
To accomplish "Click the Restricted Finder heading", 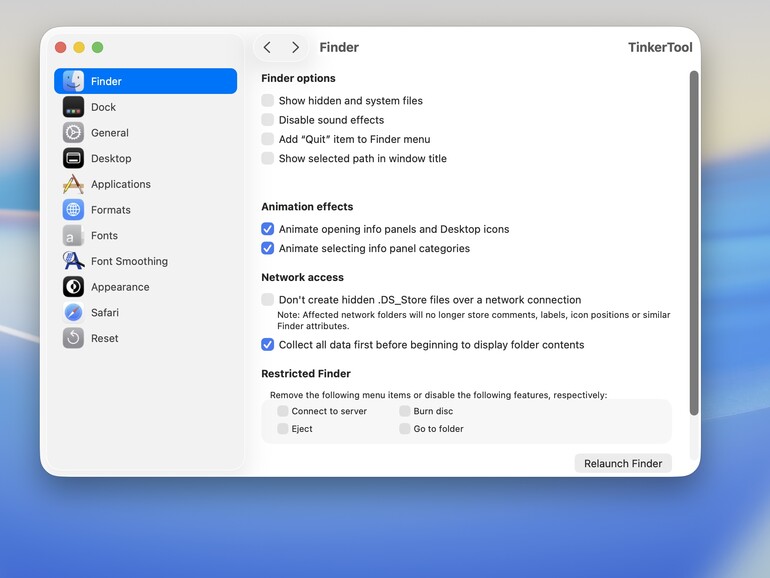I will 306,373.
